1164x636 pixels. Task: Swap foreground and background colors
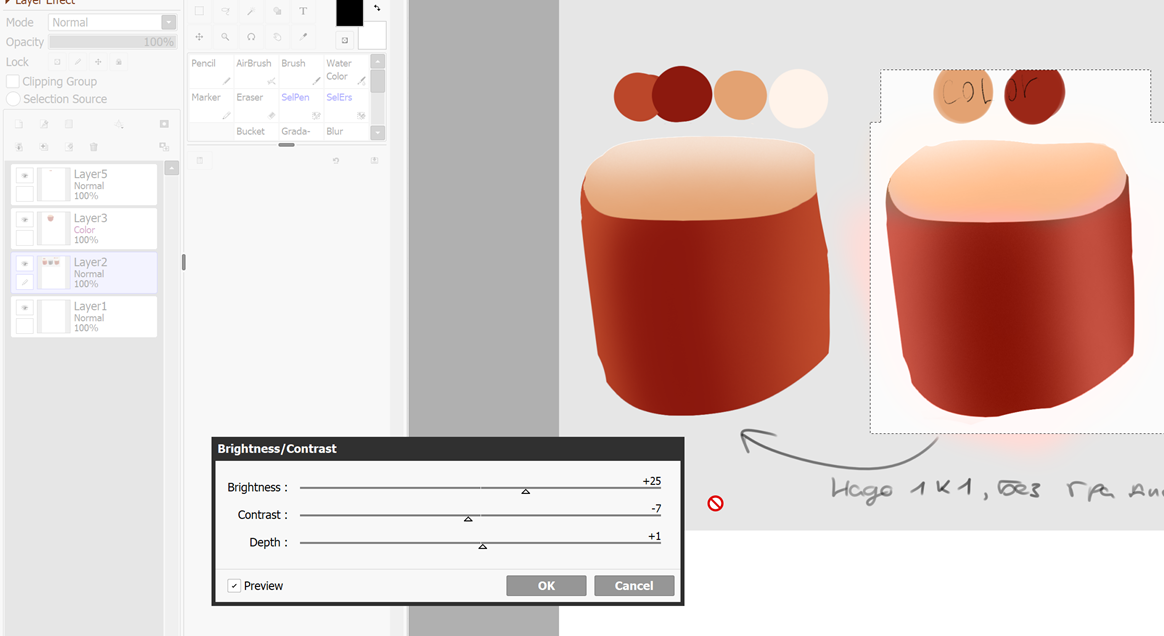click(x=377, y=8)
